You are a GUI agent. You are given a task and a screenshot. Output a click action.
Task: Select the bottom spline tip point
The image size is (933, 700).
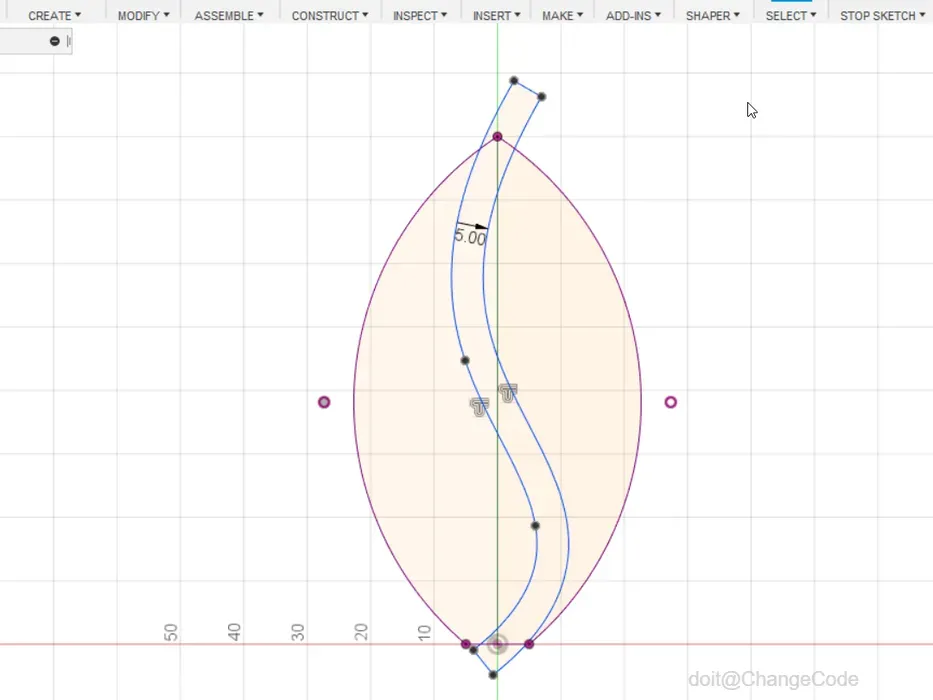point(493,675)
